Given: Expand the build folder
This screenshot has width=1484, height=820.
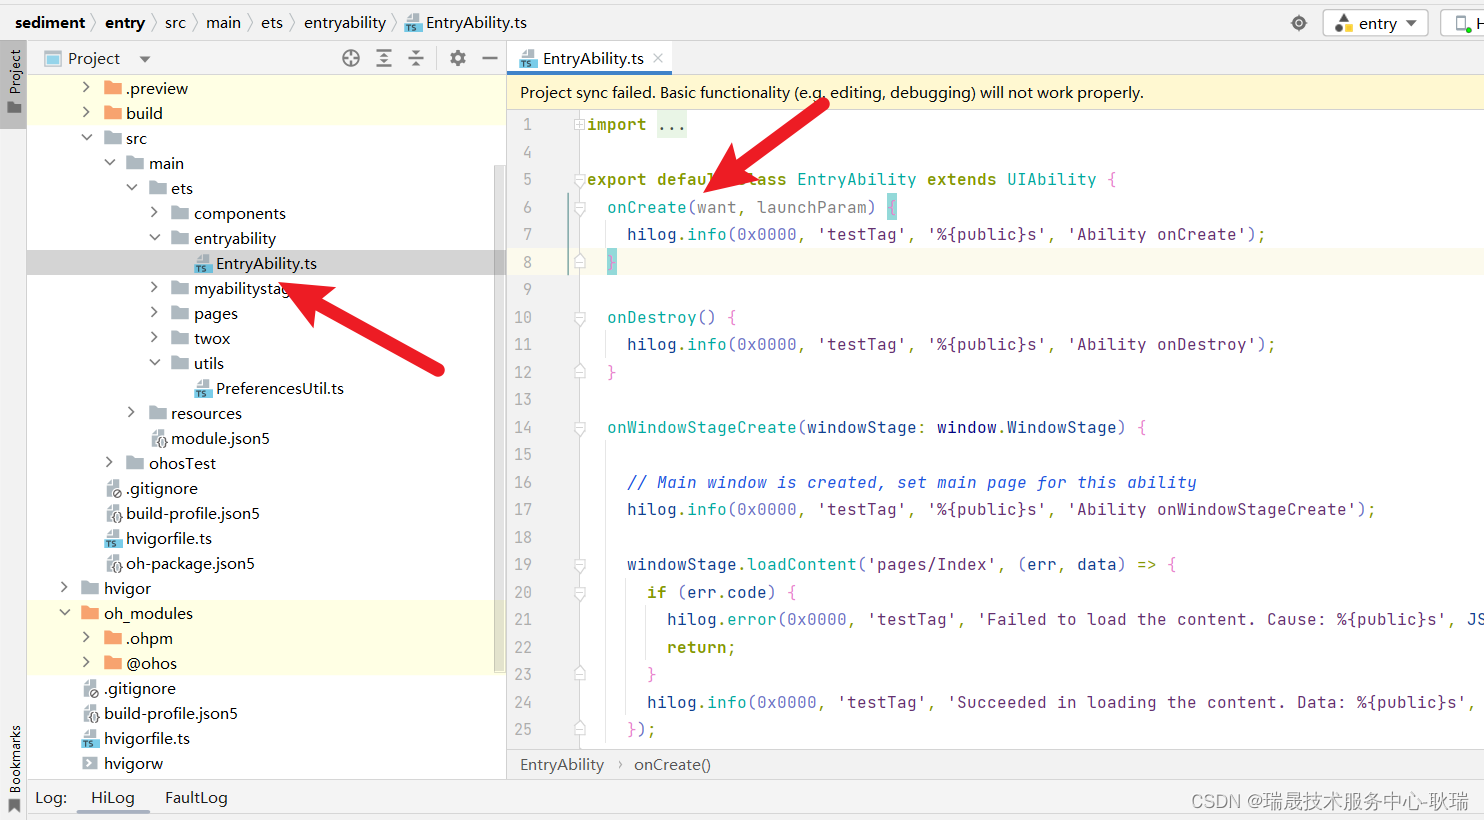Looking at the screenshot, I should pos(86,113).
